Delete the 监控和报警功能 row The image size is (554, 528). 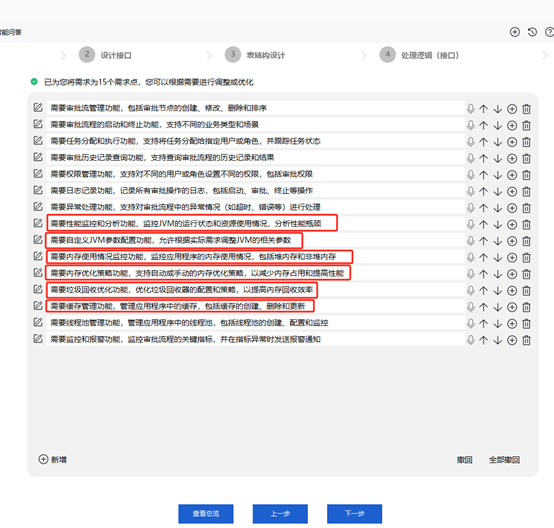[526, 340]
